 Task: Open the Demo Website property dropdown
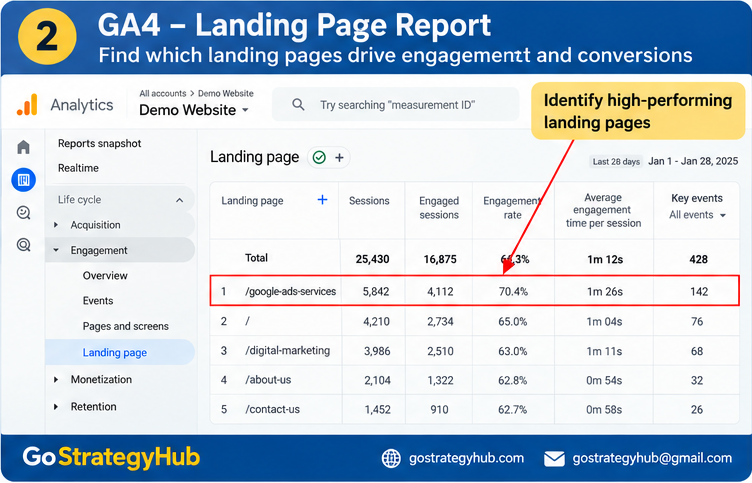tap(194, 110)
